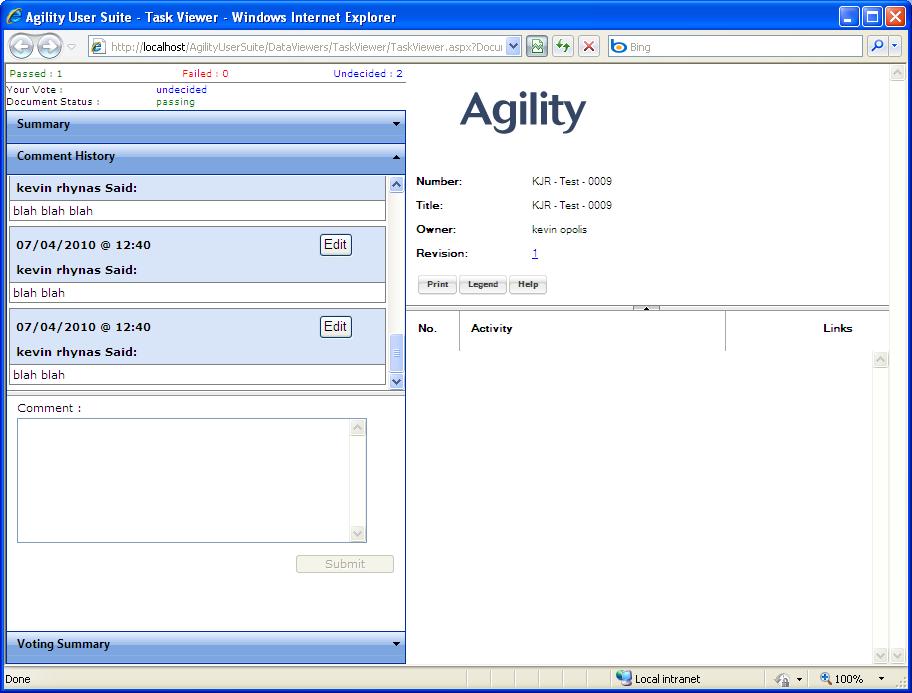Image resolution: width=912 pixels, height=693 pixels.
Task: Click the Print button
Action: click(437, 285)
